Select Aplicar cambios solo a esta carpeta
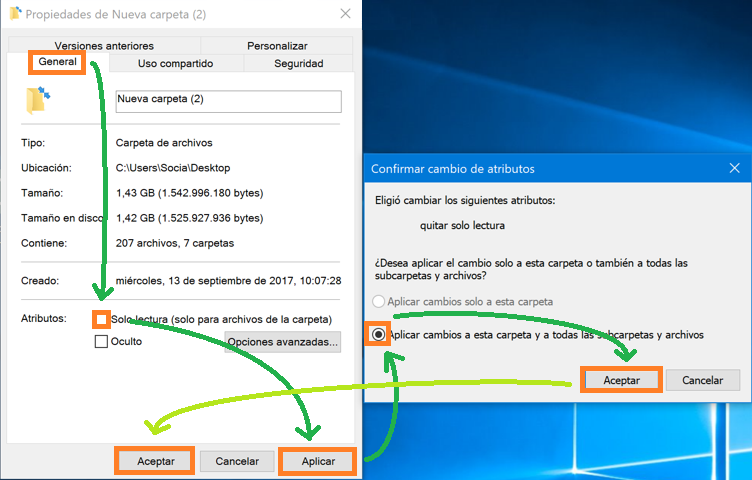Viewport: 752px width, 480px height. 378,302
